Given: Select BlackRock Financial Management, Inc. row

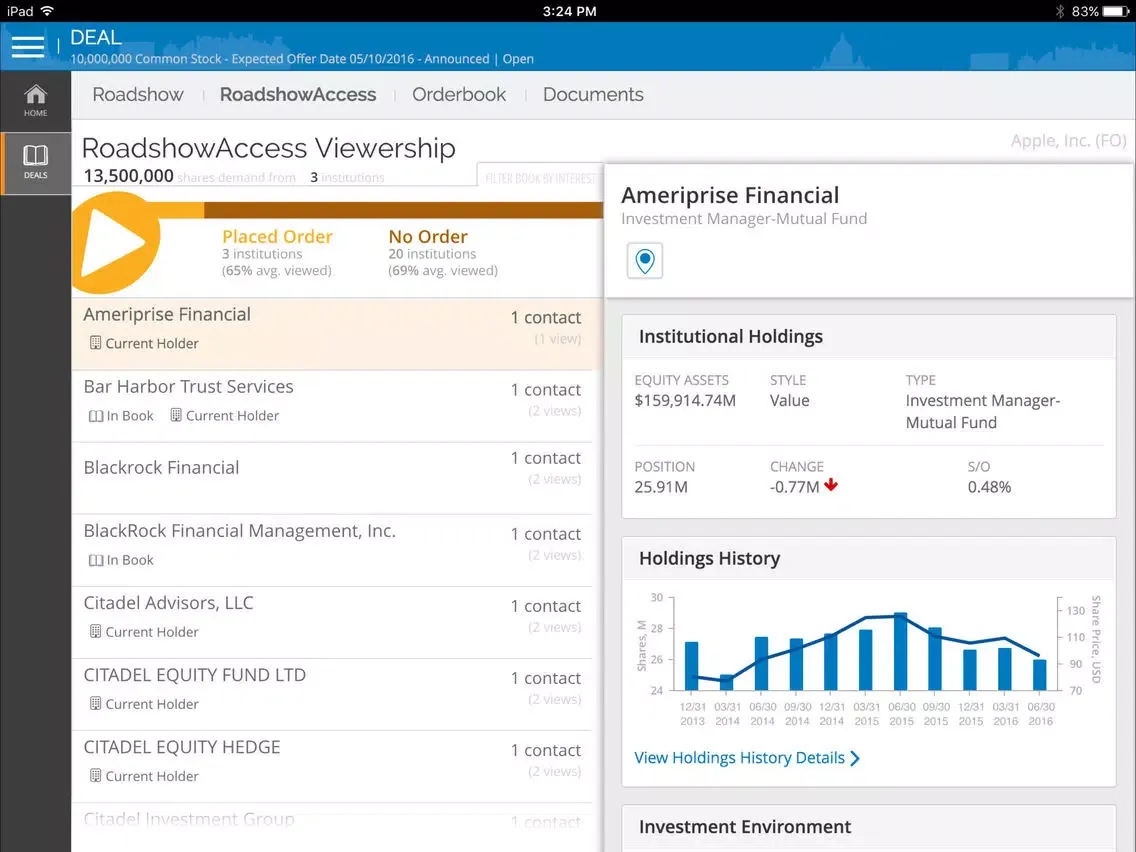Looking at the screenshot, I should tap(333, 551).
